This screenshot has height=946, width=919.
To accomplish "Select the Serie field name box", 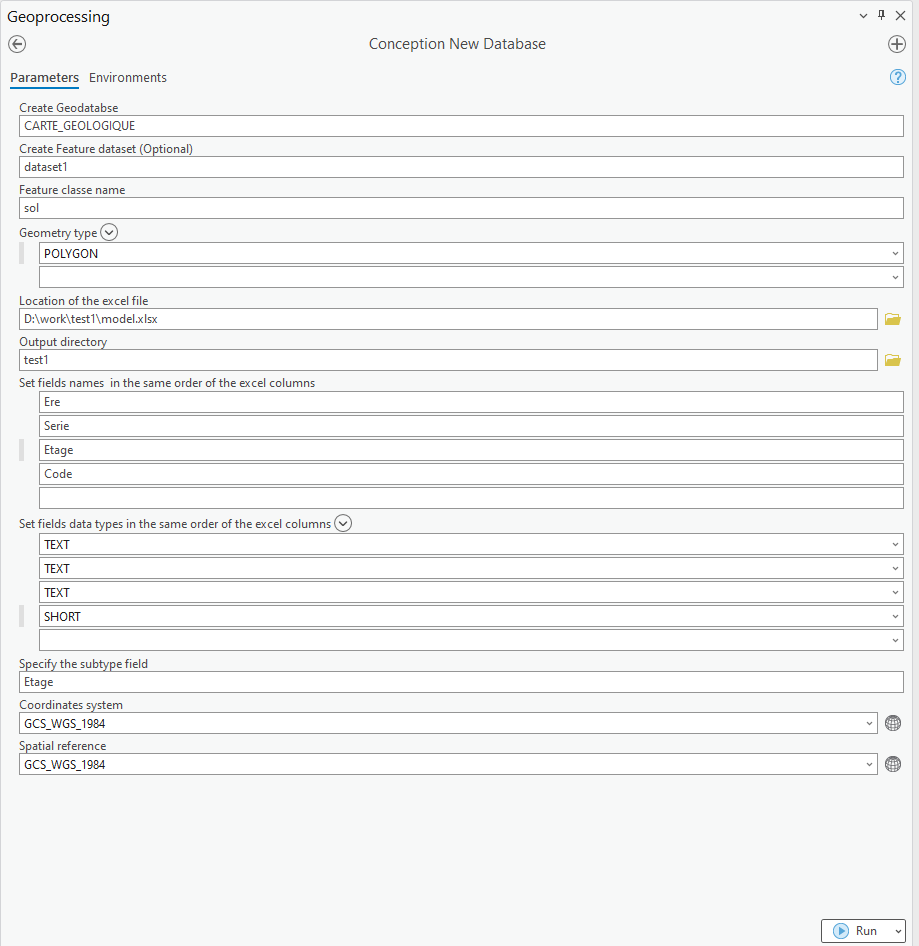I will tap(471, 426).
